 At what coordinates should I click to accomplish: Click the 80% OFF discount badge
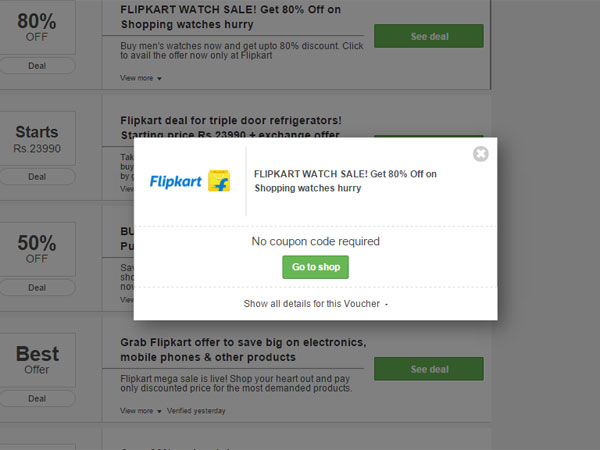pos(37,27)
